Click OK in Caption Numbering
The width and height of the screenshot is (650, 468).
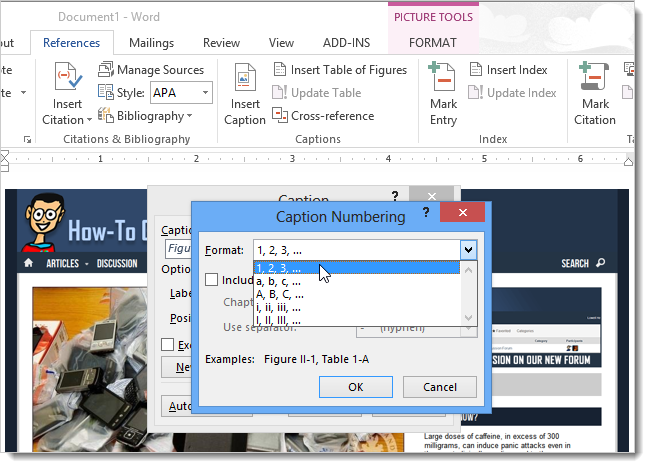(x=356, y=387)
